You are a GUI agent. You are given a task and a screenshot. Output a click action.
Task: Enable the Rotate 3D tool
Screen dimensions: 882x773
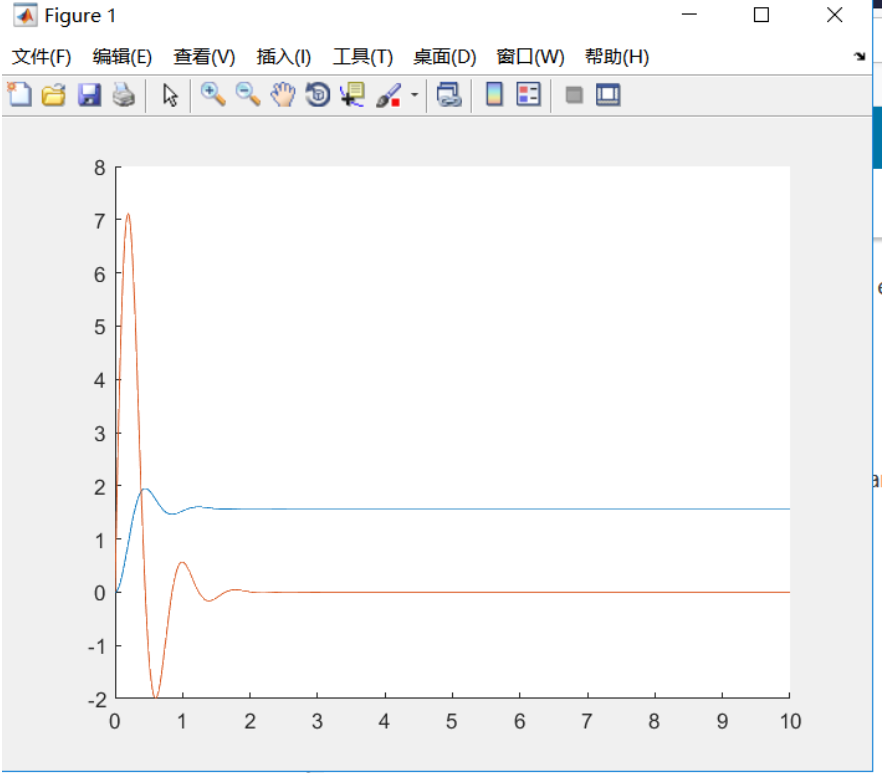[317, 95]
